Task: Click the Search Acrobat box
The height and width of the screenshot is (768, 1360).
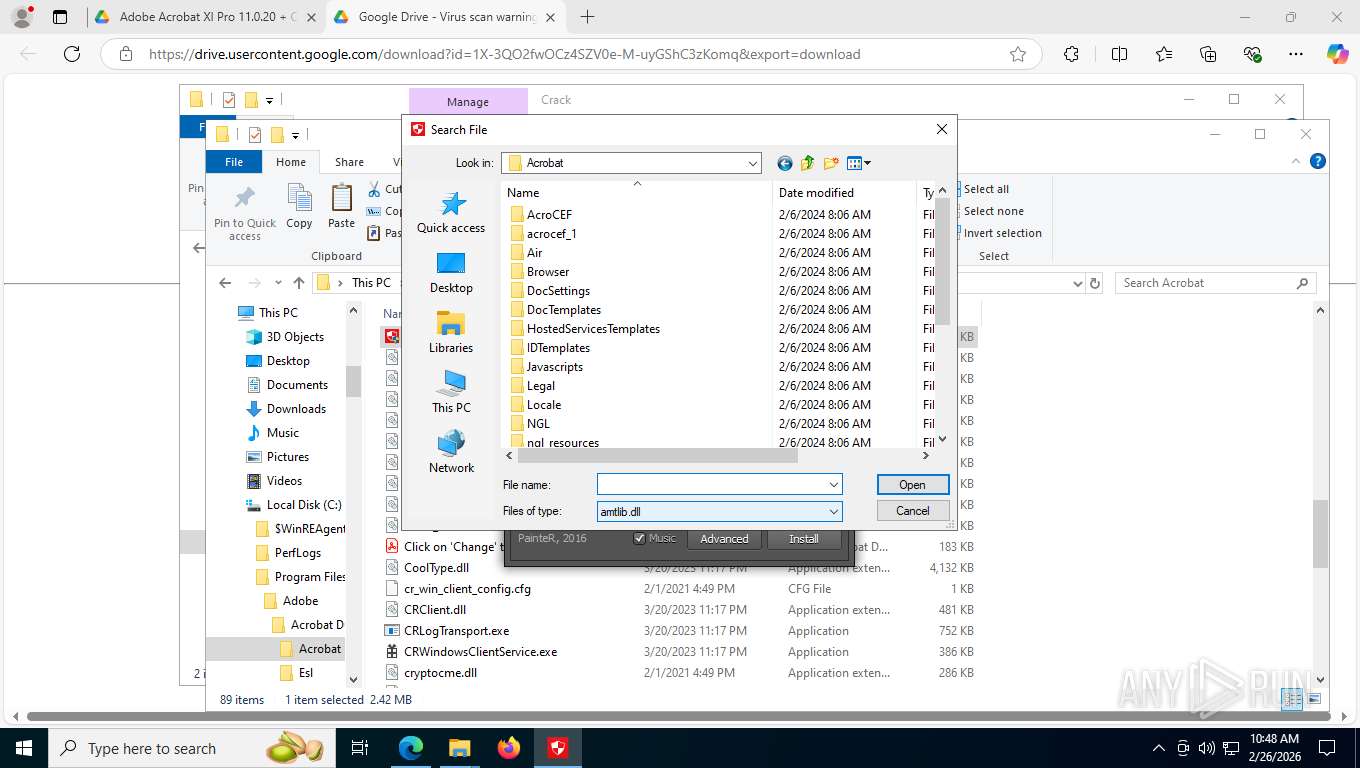Action: pyautogui.click(x=1215, y=283)
